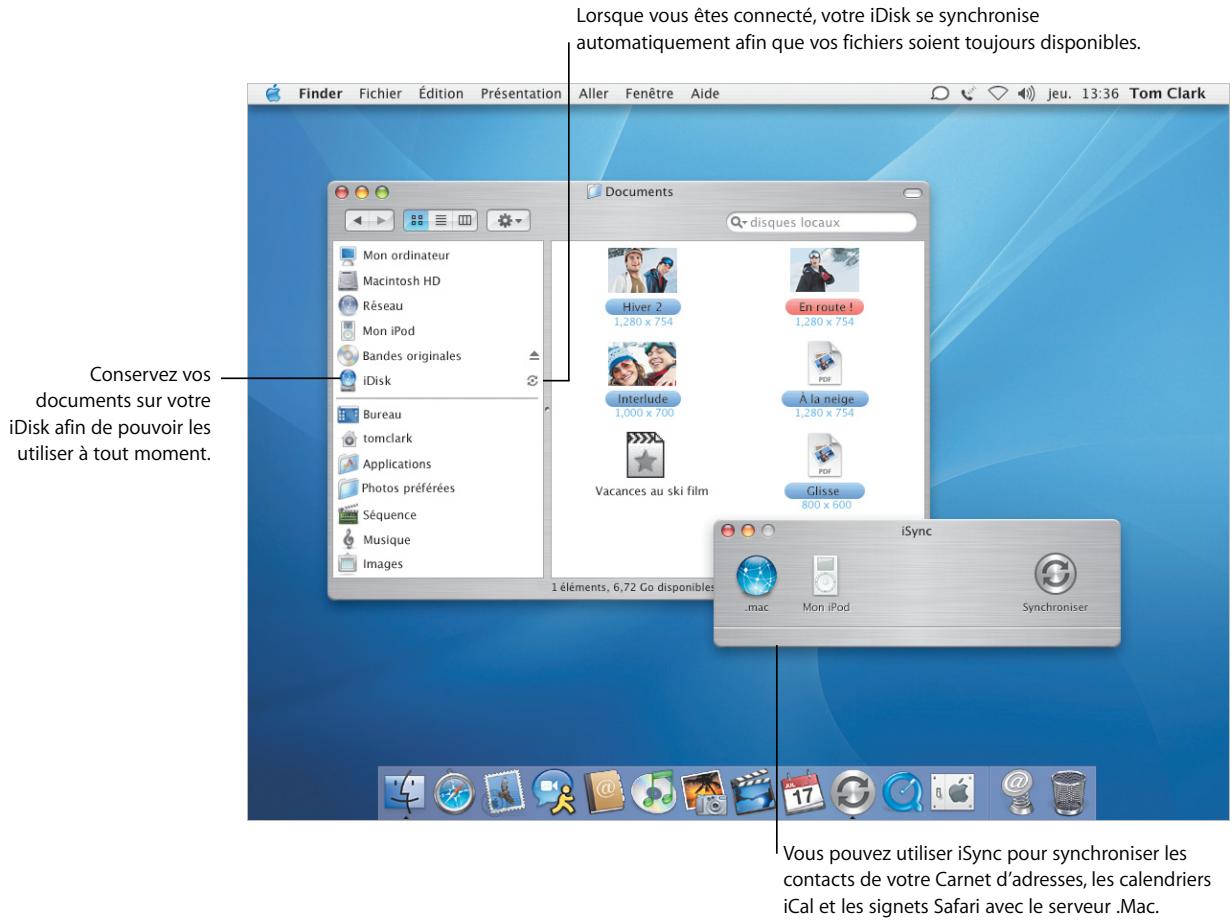Image resolution: width=1232 pixels, height=920 pixels.
Task: Click the iDisk sync status icon
Action: [533, 380]
